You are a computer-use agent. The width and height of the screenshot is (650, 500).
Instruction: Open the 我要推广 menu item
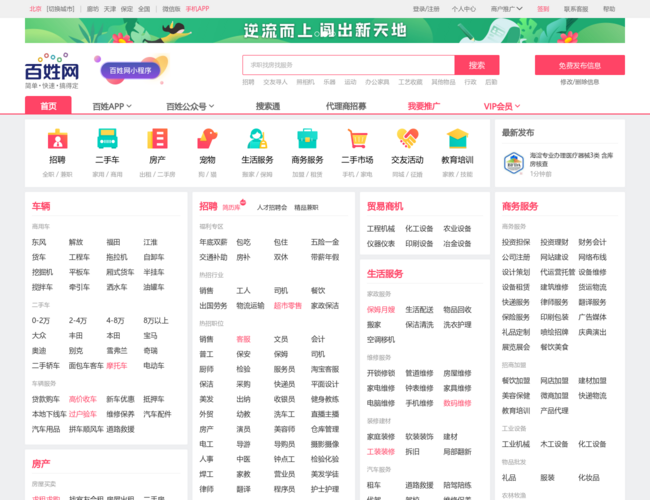point(424,107)
